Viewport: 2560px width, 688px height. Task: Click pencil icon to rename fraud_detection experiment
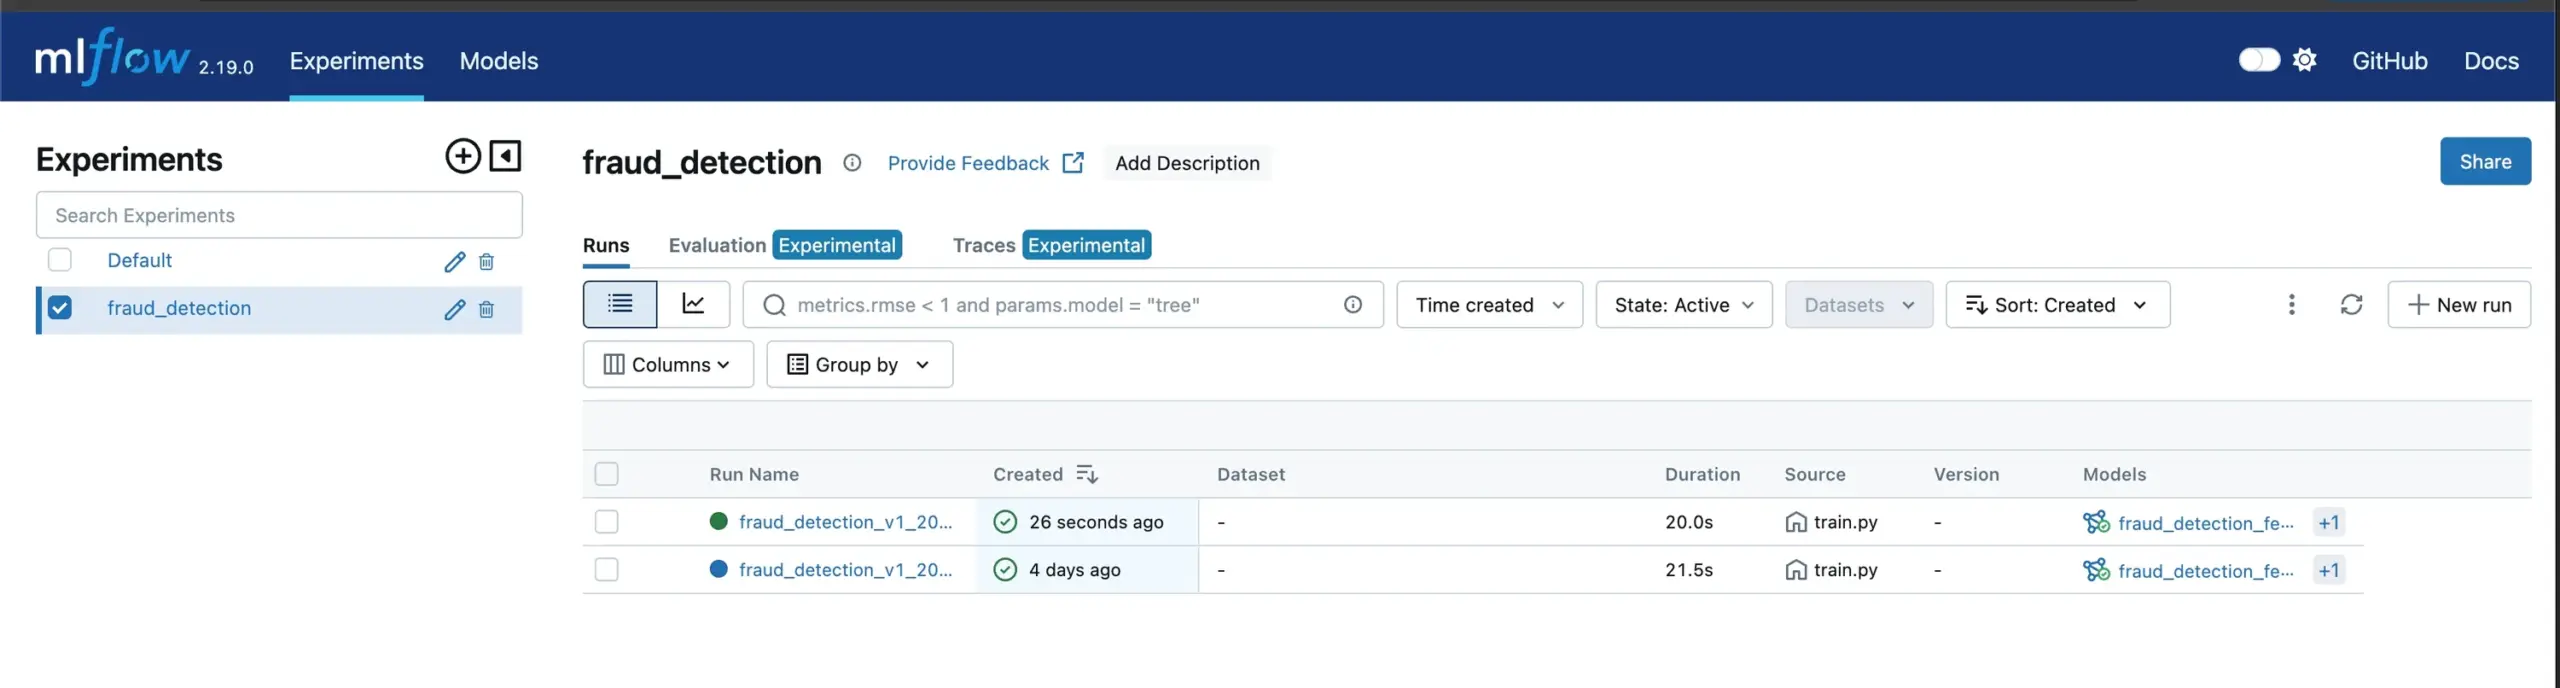454,309
